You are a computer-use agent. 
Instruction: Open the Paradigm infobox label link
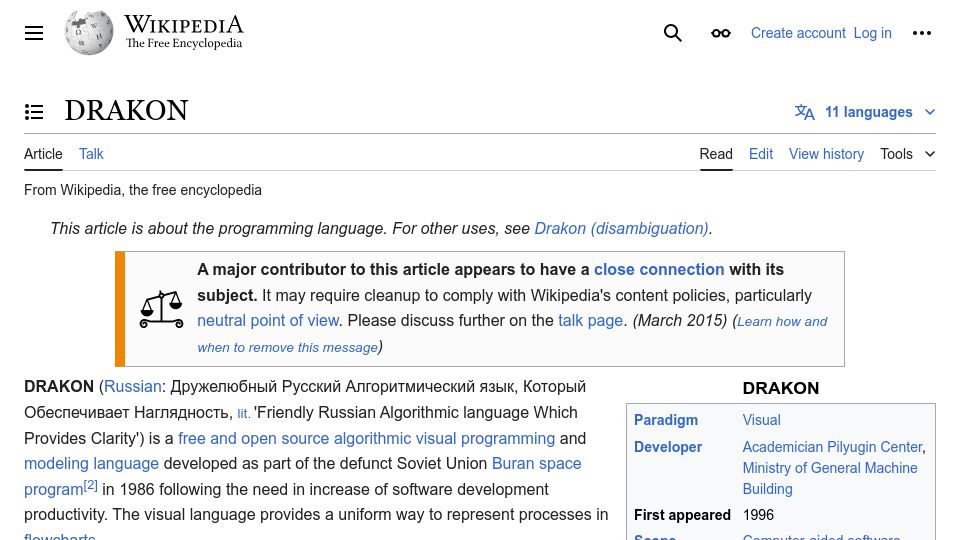[666, 420]
